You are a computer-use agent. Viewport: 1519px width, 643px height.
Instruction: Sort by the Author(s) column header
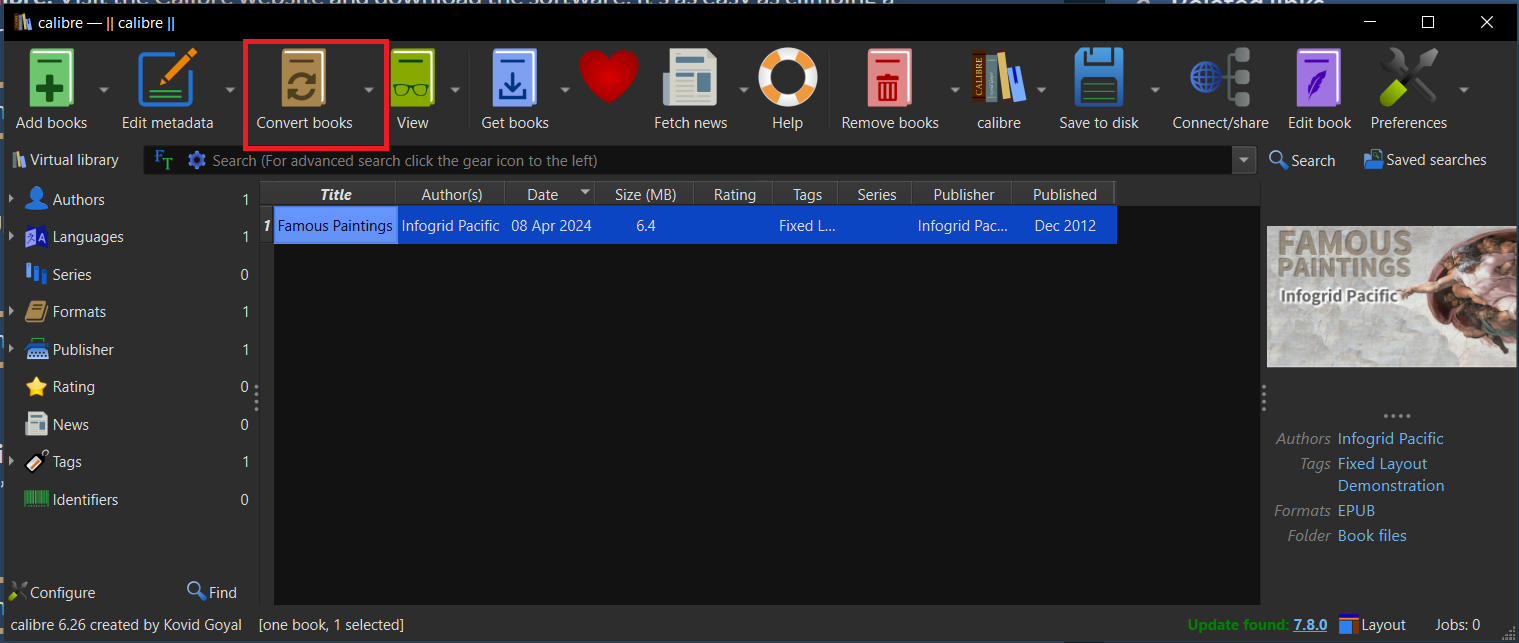tap(451, 193)
